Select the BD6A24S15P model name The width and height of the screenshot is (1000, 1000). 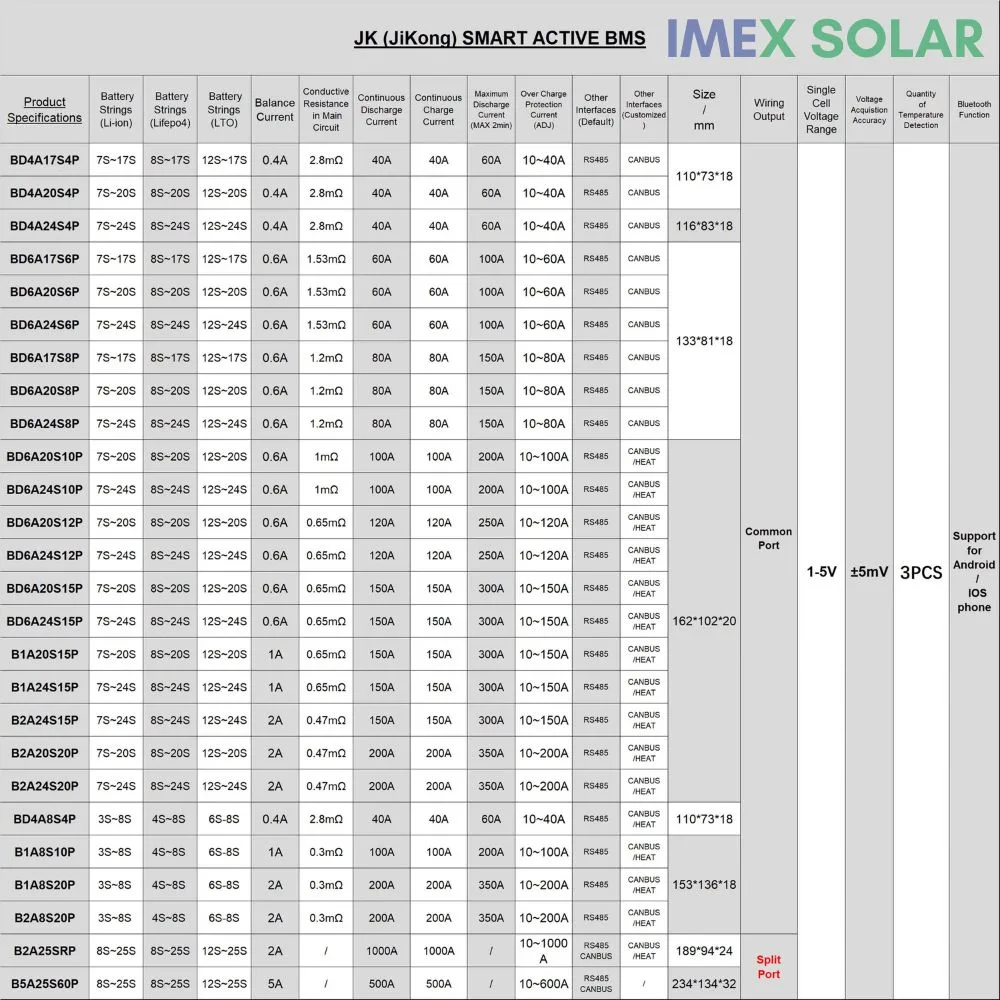pyautogui.click(x=45, y=622)
